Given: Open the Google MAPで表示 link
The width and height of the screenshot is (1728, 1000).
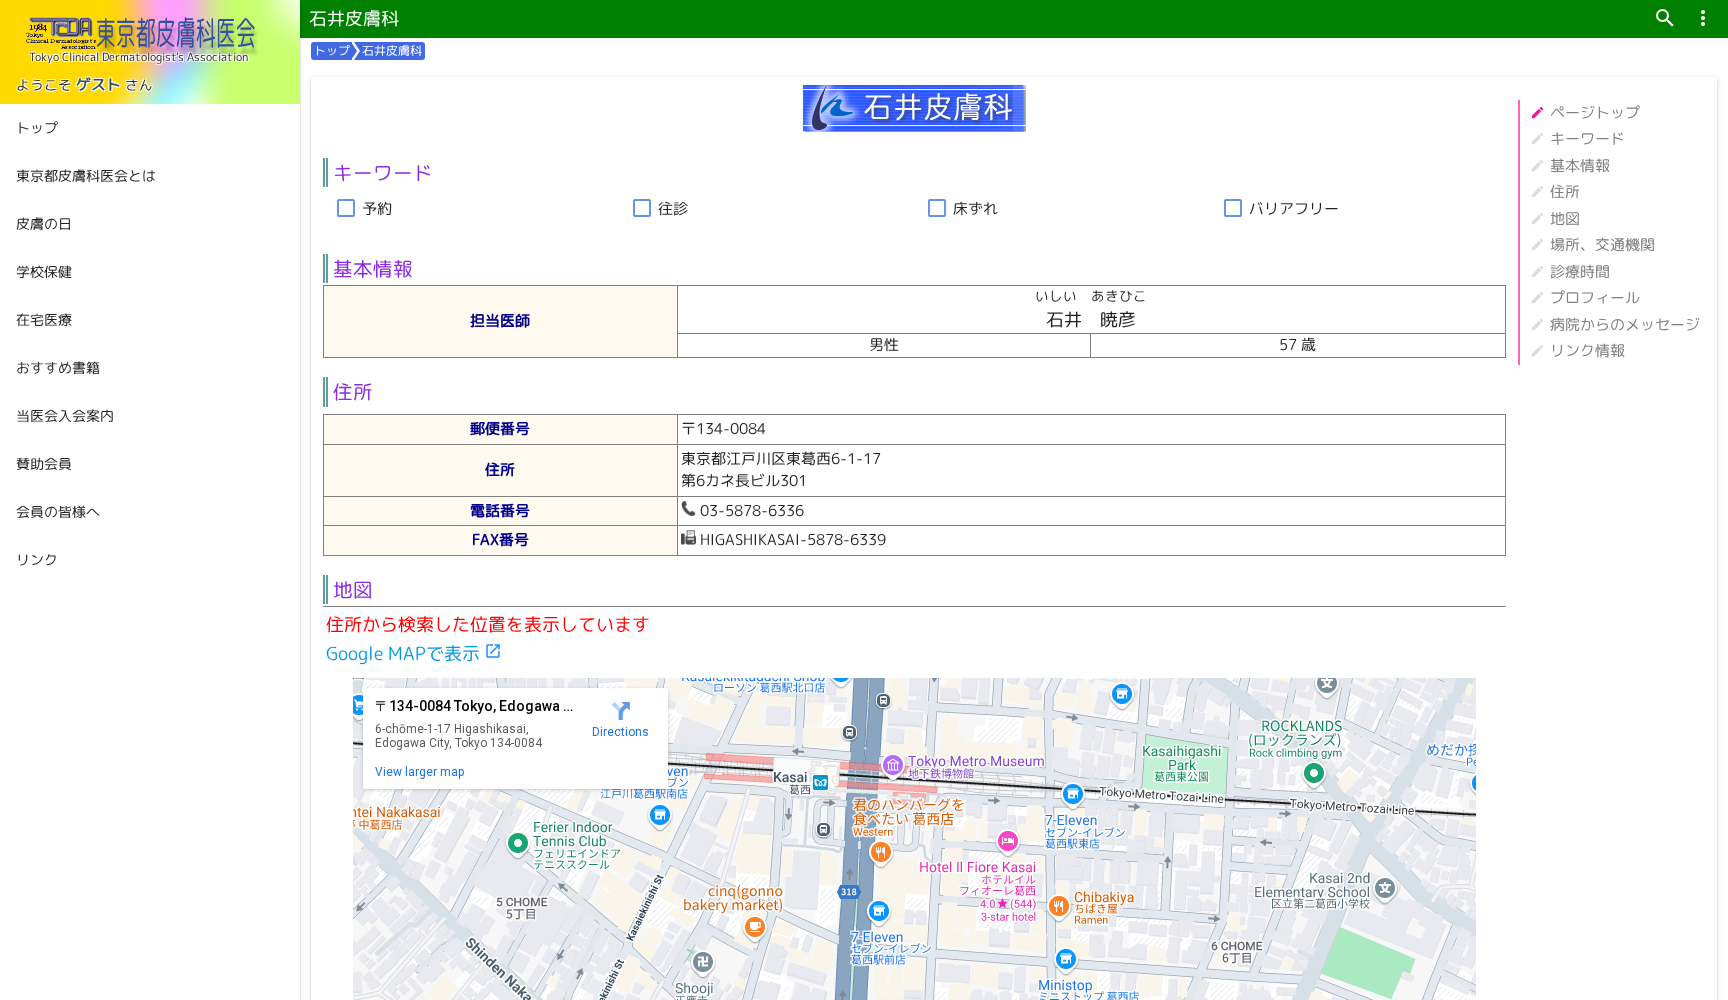Looking at the screenshot, I should click(403, 653).
